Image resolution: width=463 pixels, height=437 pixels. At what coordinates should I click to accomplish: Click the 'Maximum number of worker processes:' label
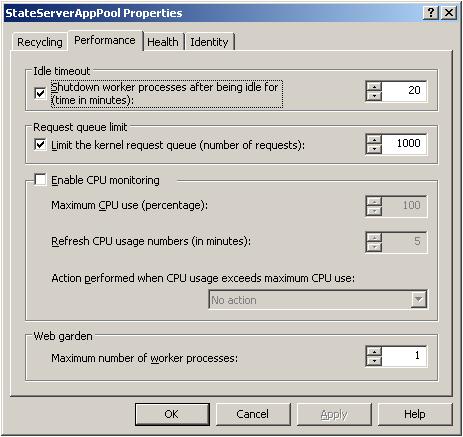point(145,358)
